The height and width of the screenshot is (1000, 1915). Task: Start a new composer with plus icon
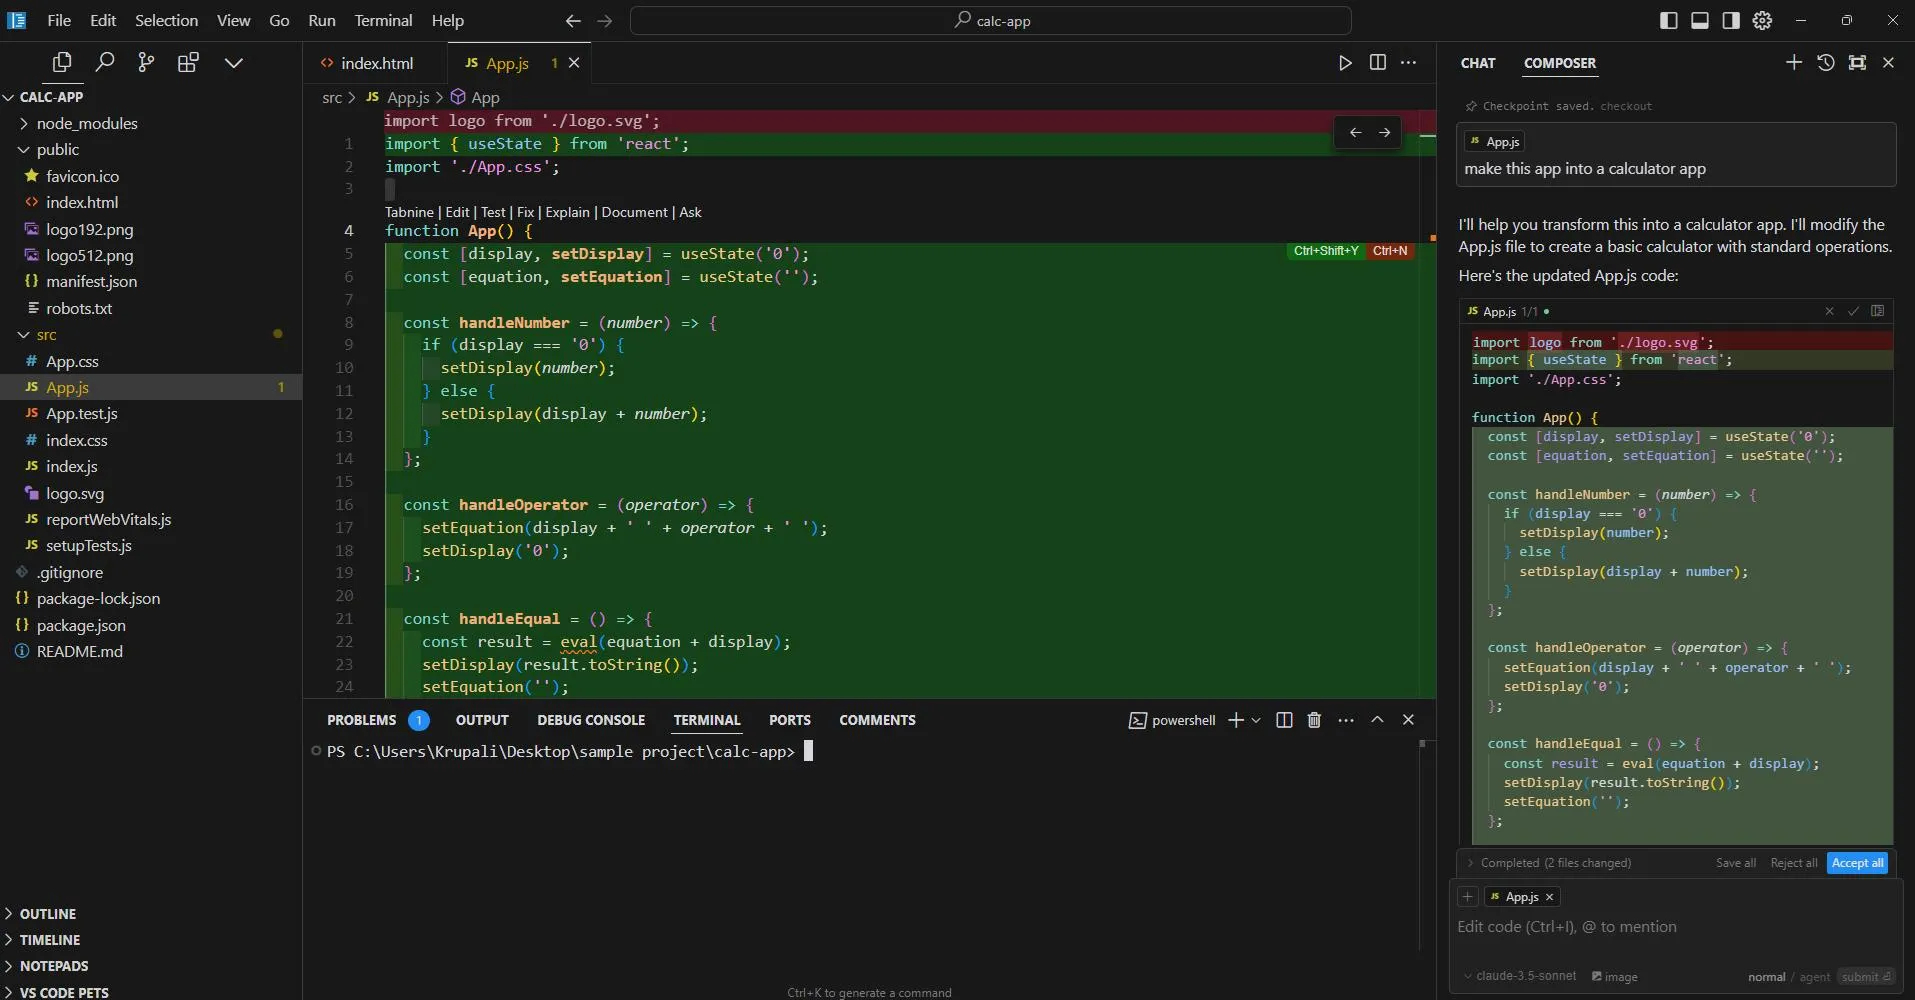coord(1794,63)
